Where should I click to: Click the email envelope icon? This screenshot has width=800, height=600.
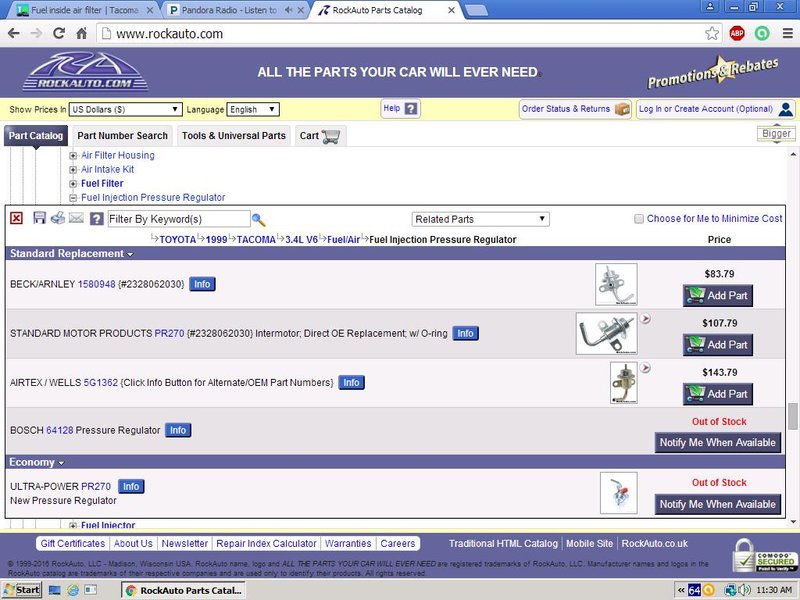(x=76, y=218)
